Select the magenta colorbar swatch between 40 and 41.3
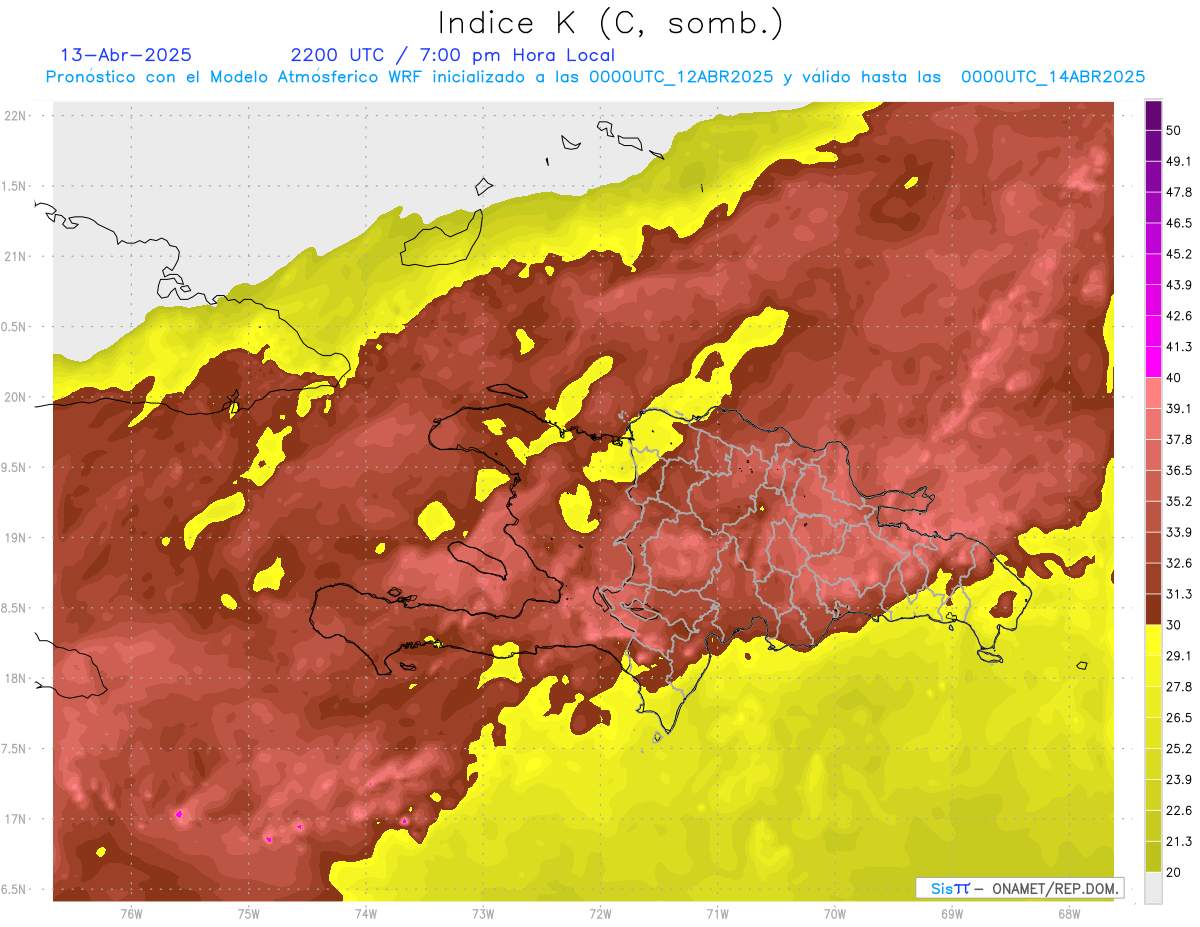Screen dimensions: 1200x927 click(x=1153, y=360)
